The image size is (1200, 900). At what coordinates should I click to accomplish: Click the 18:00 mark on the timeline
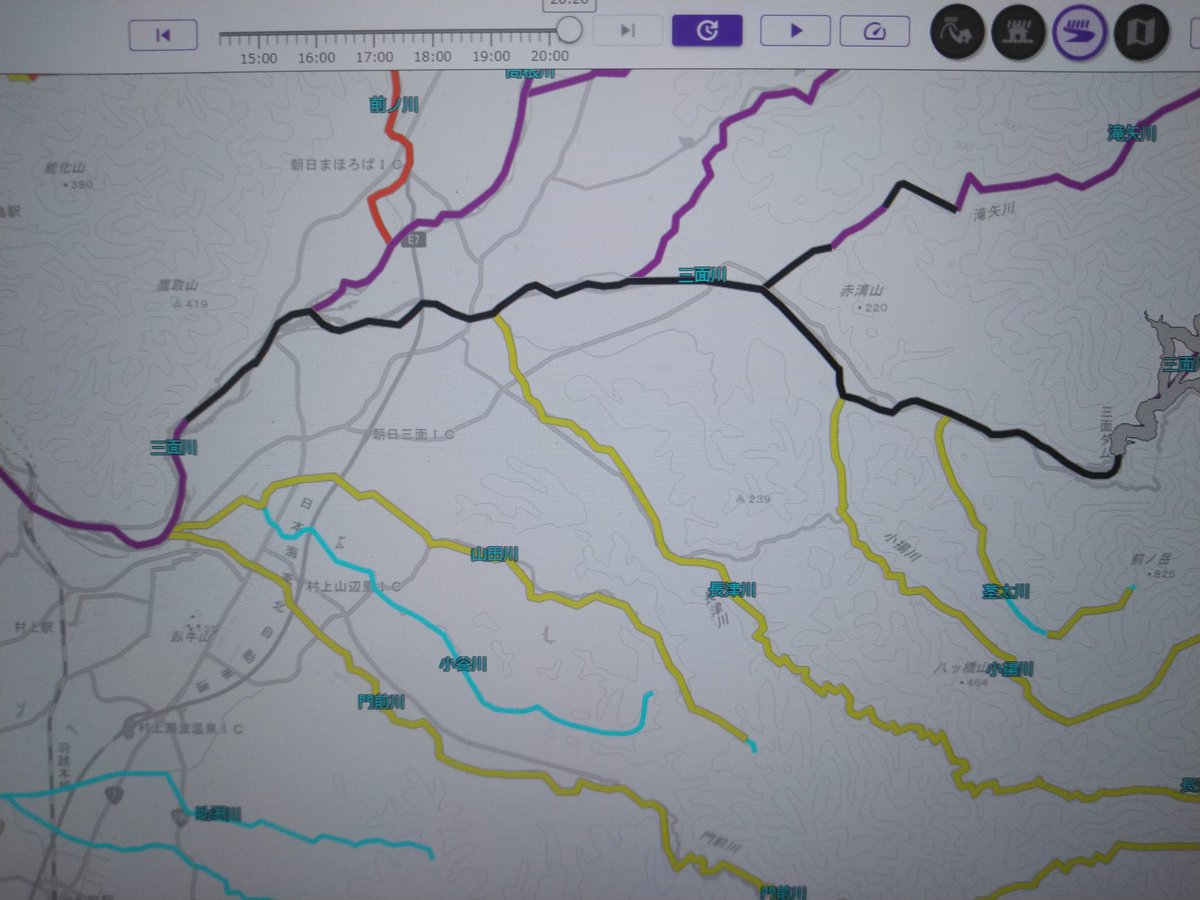tap(433, 57)
